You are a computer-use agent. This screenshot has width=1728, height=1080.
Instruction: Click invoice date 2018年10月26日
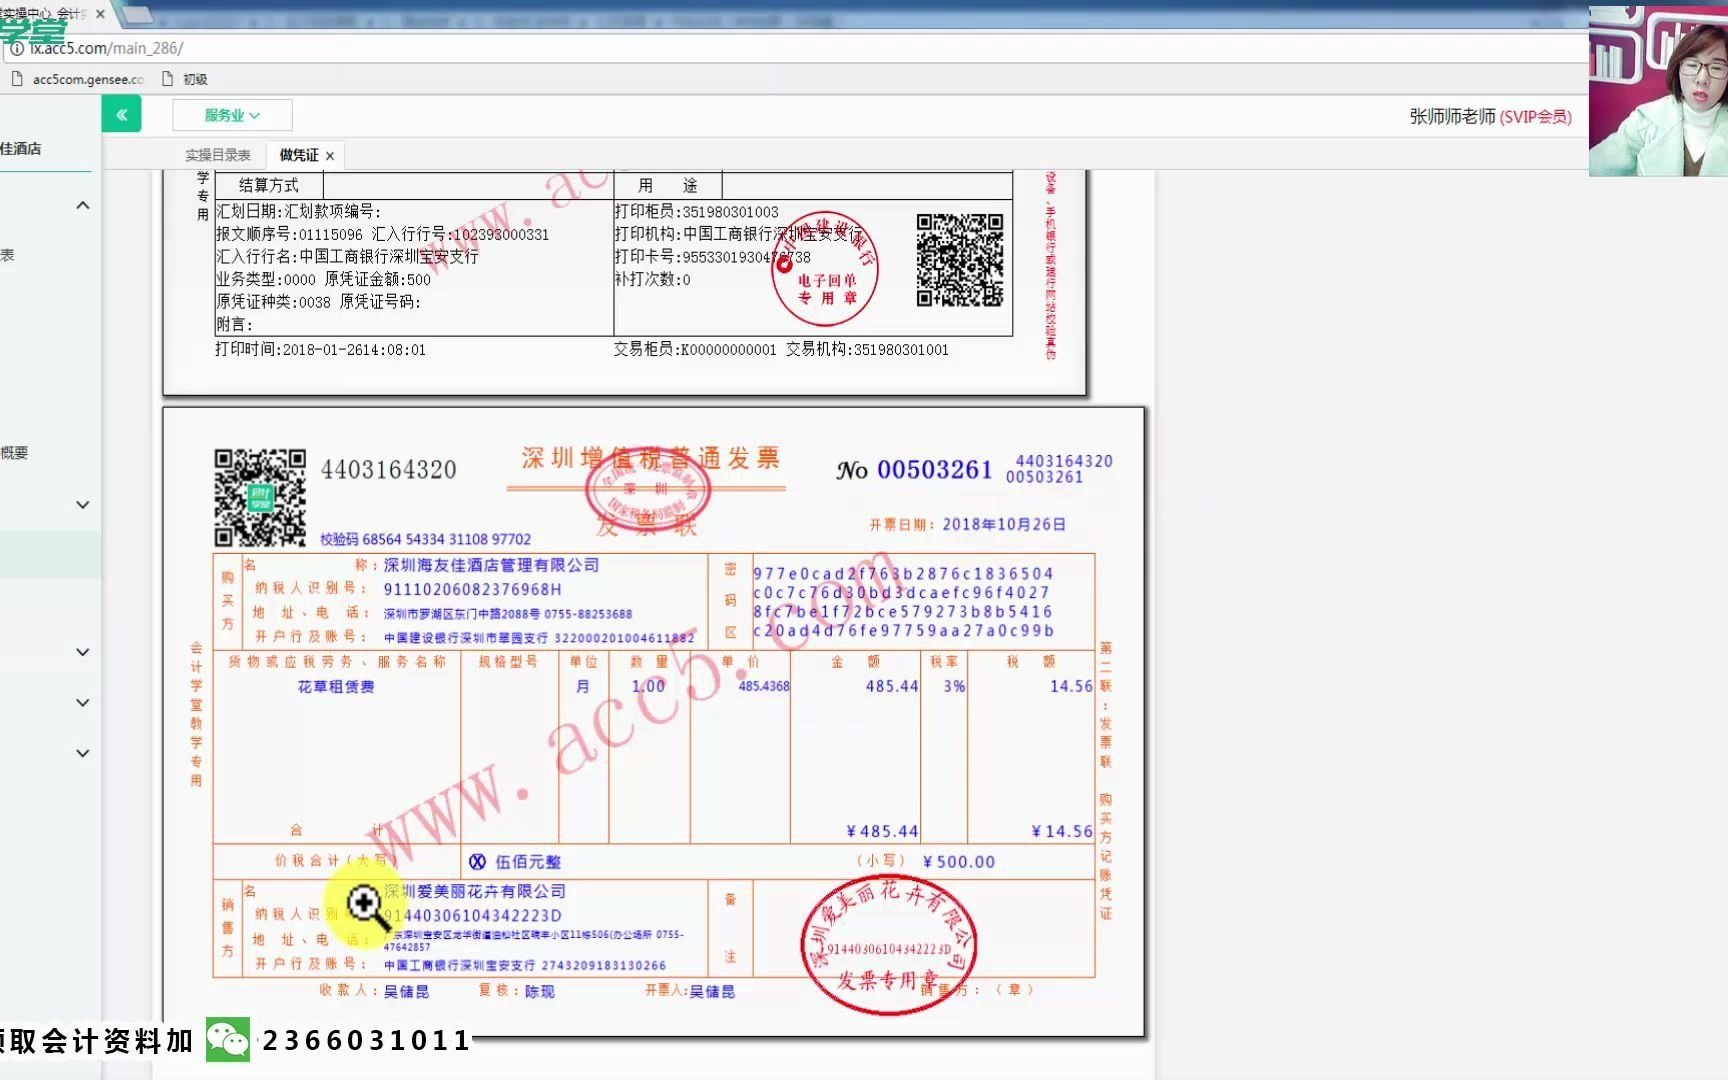tap(1004, 524)
